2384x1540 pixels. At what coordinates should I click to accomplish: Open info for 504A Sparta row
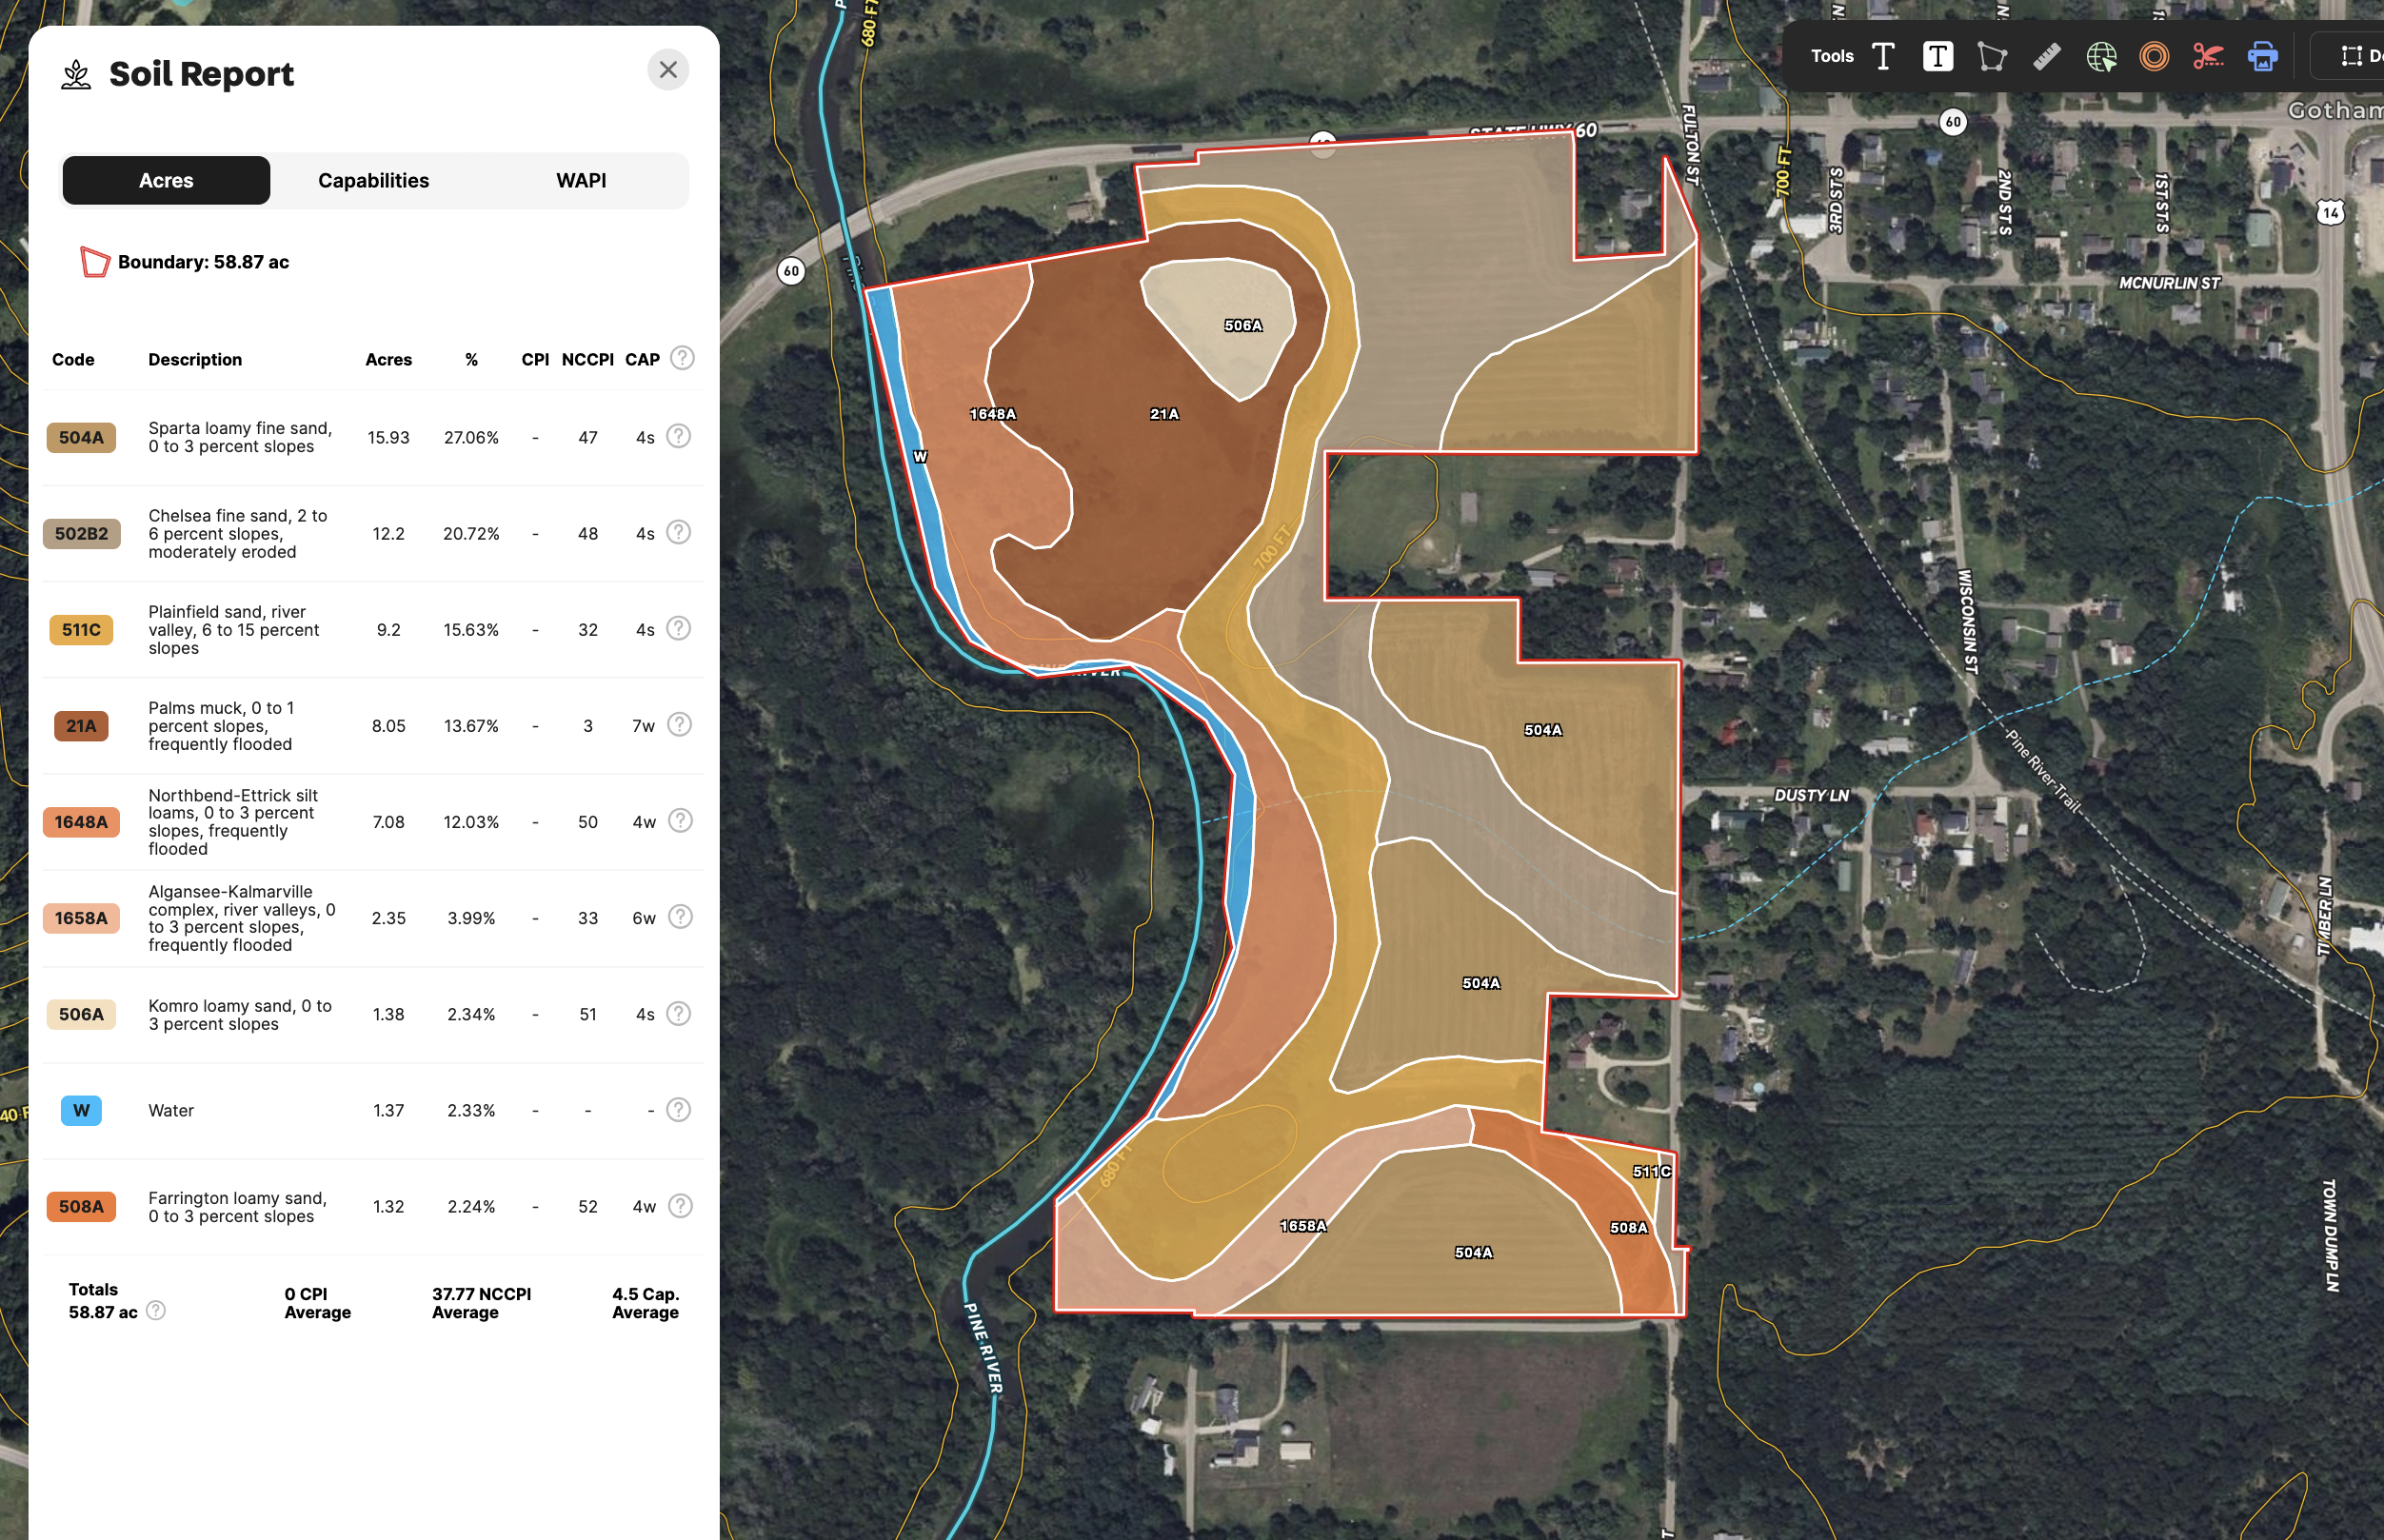click(x=679, y=436)
